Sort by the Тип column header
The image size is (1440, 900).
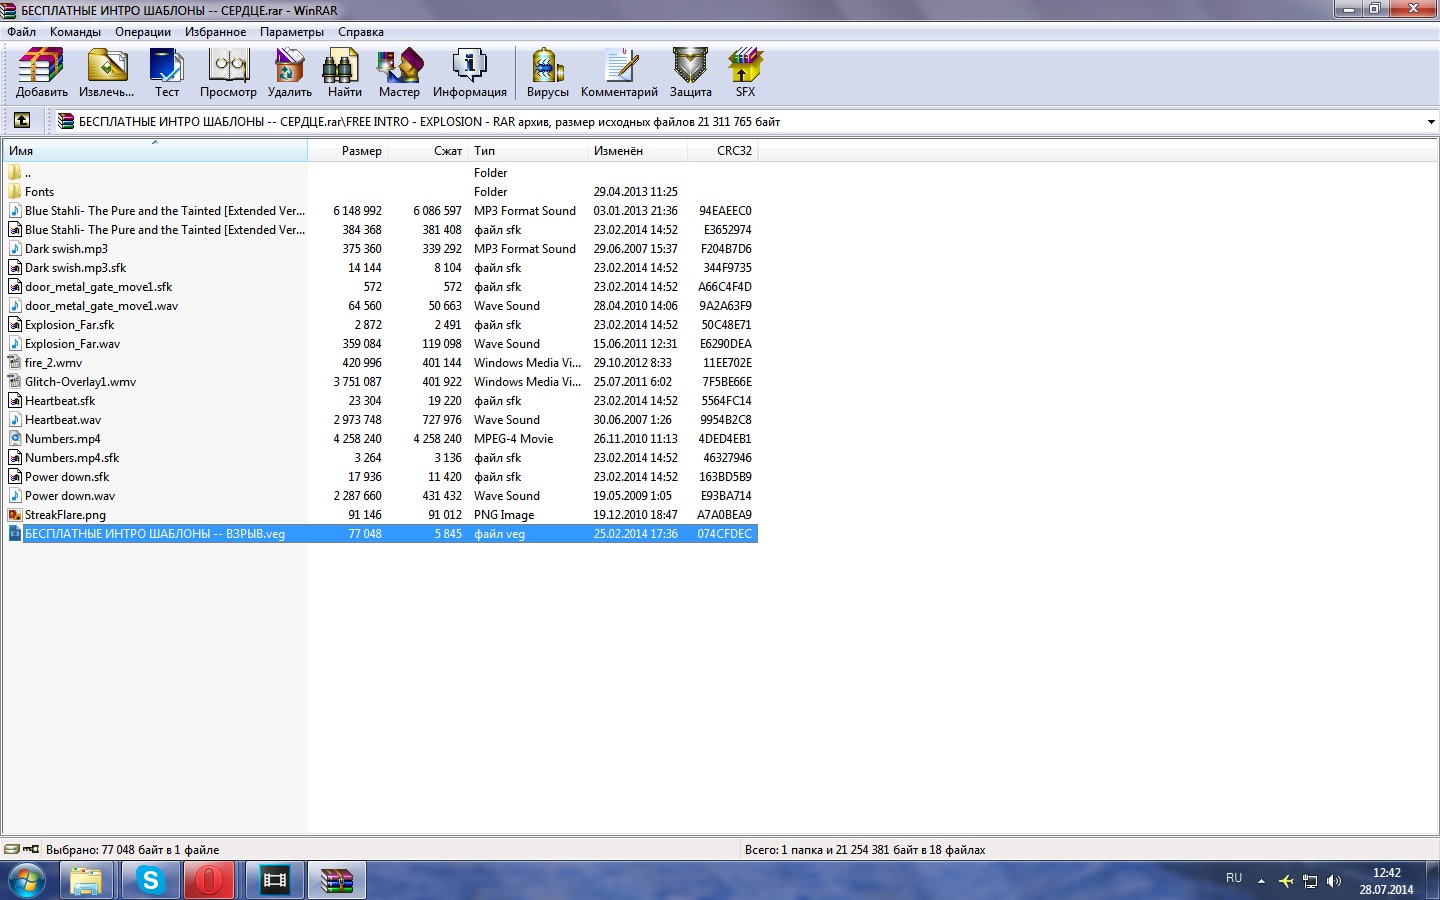pyautogui.click(x=527, y=151)
